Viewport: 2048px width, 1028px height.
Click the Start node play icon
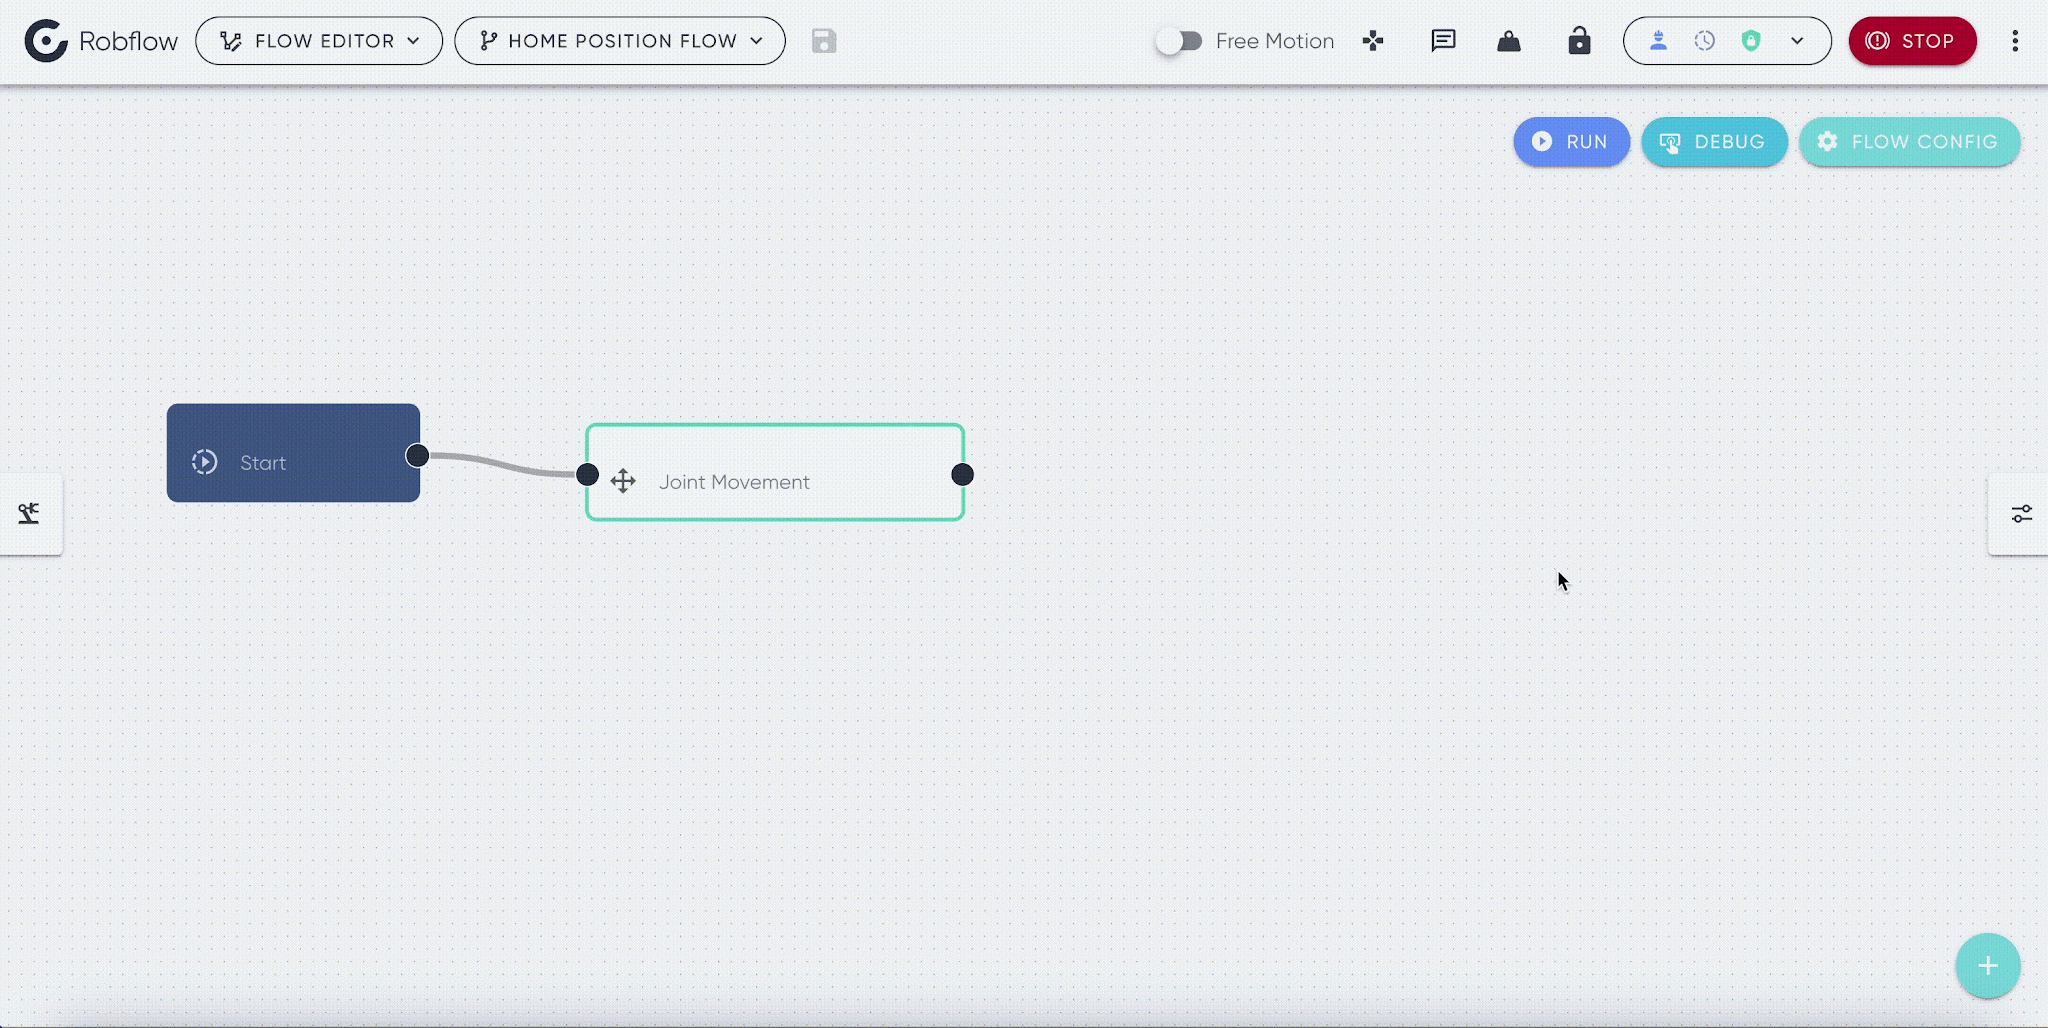(205, 462)
